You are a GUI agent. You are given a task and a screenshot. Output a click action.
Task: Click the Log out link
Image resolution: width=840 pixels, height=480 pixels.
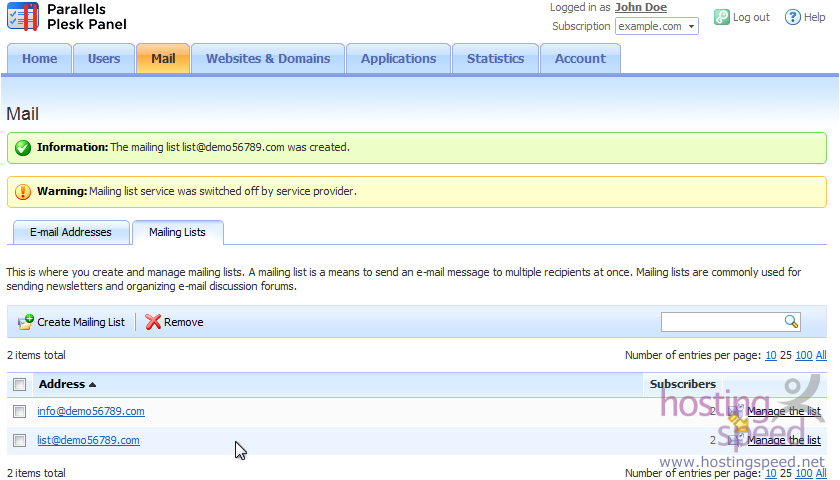tap(751, 17)
